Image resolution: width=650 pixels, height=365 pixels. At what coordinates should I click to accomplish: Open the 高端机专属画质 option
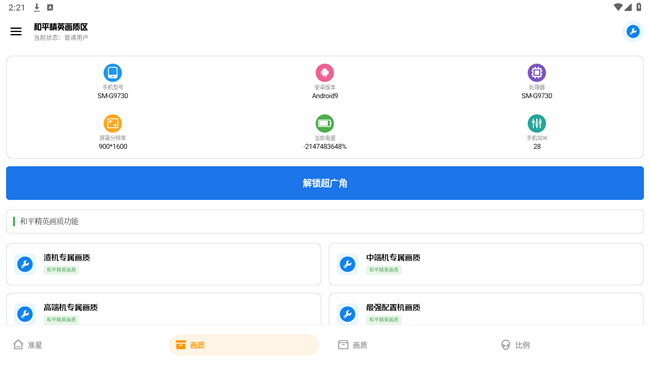pos(163,310)
